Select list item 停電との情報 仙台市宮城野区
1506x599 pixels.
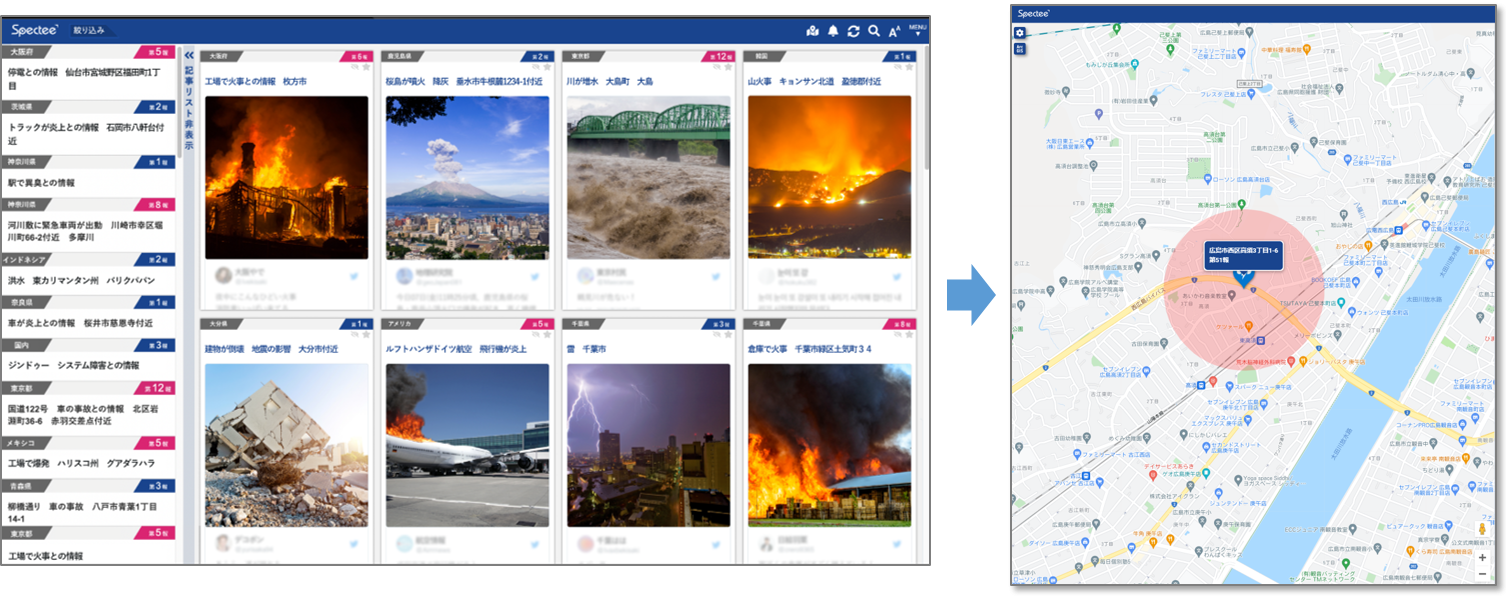(88, 79)
